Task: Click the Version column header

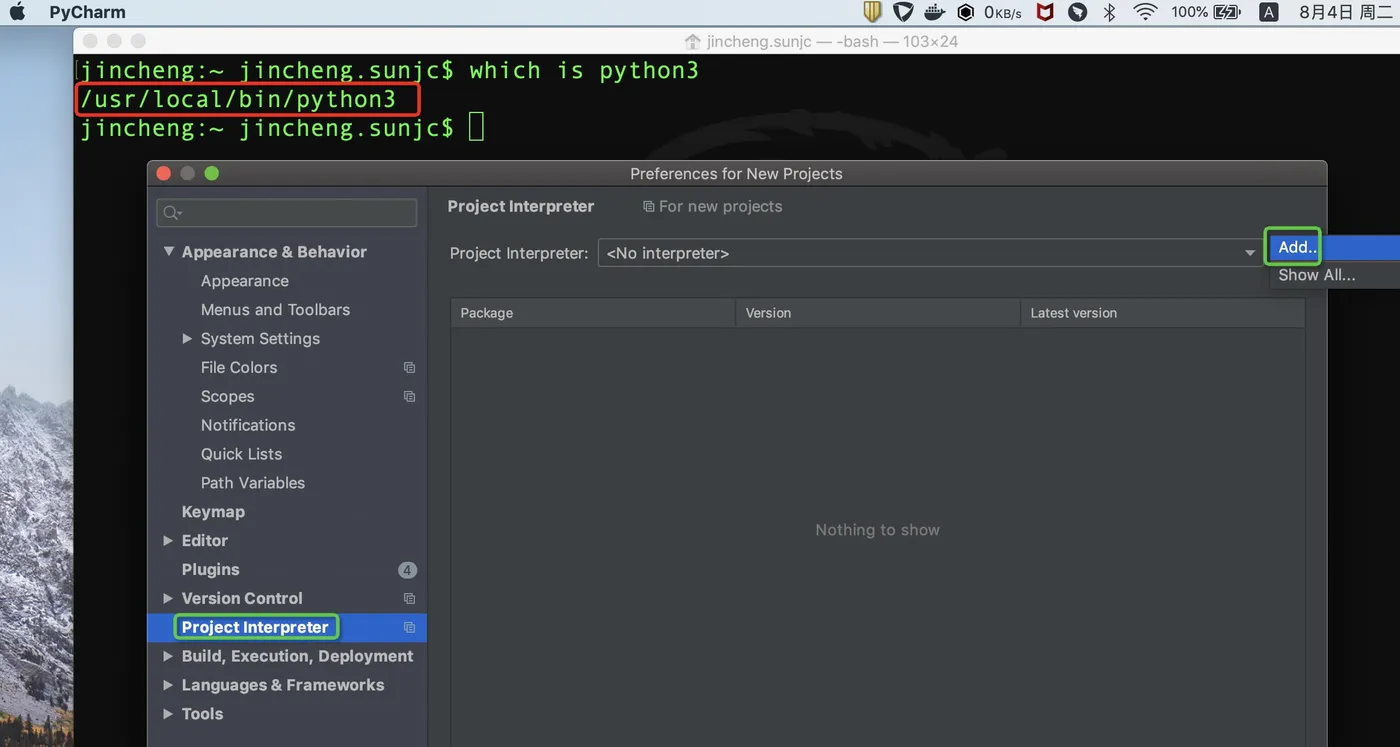Action: 878,313
